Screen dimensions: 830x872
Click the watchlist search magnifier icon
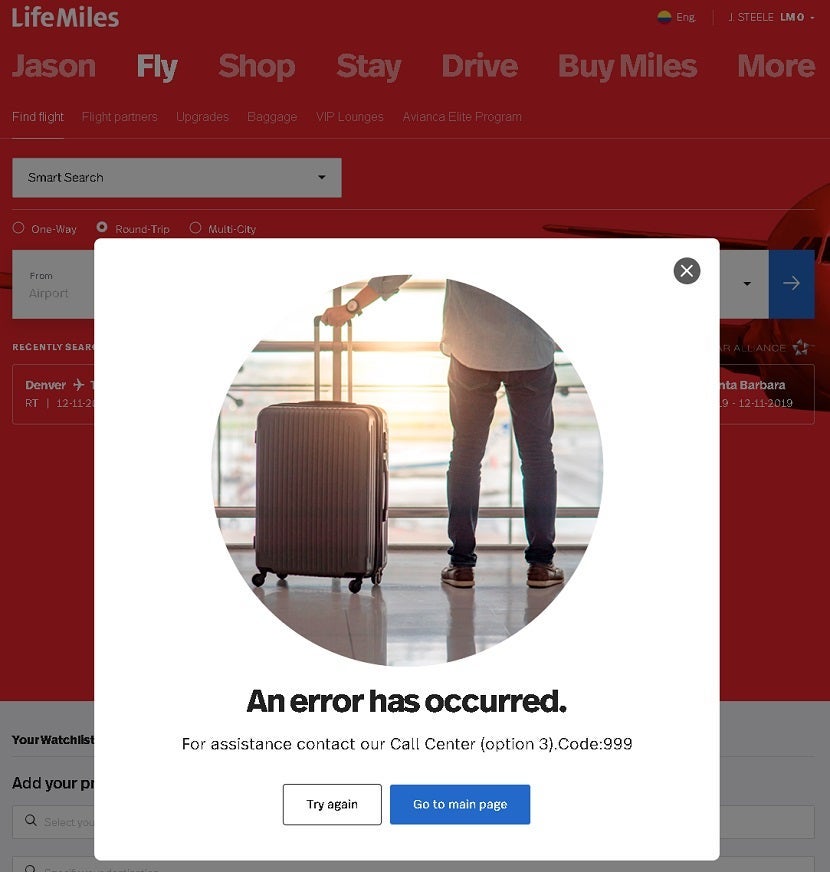pos(31,820)
